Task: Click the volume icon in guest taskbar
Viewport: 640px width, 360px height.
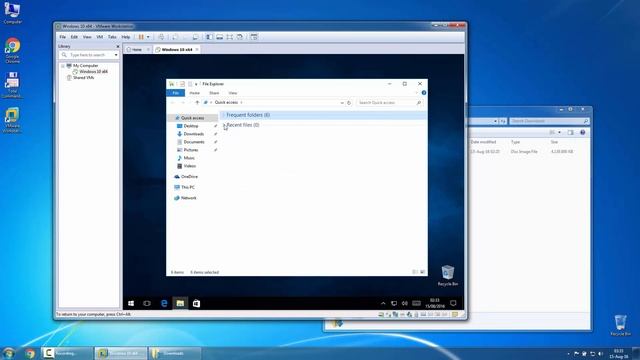Action: coord(404,303)
